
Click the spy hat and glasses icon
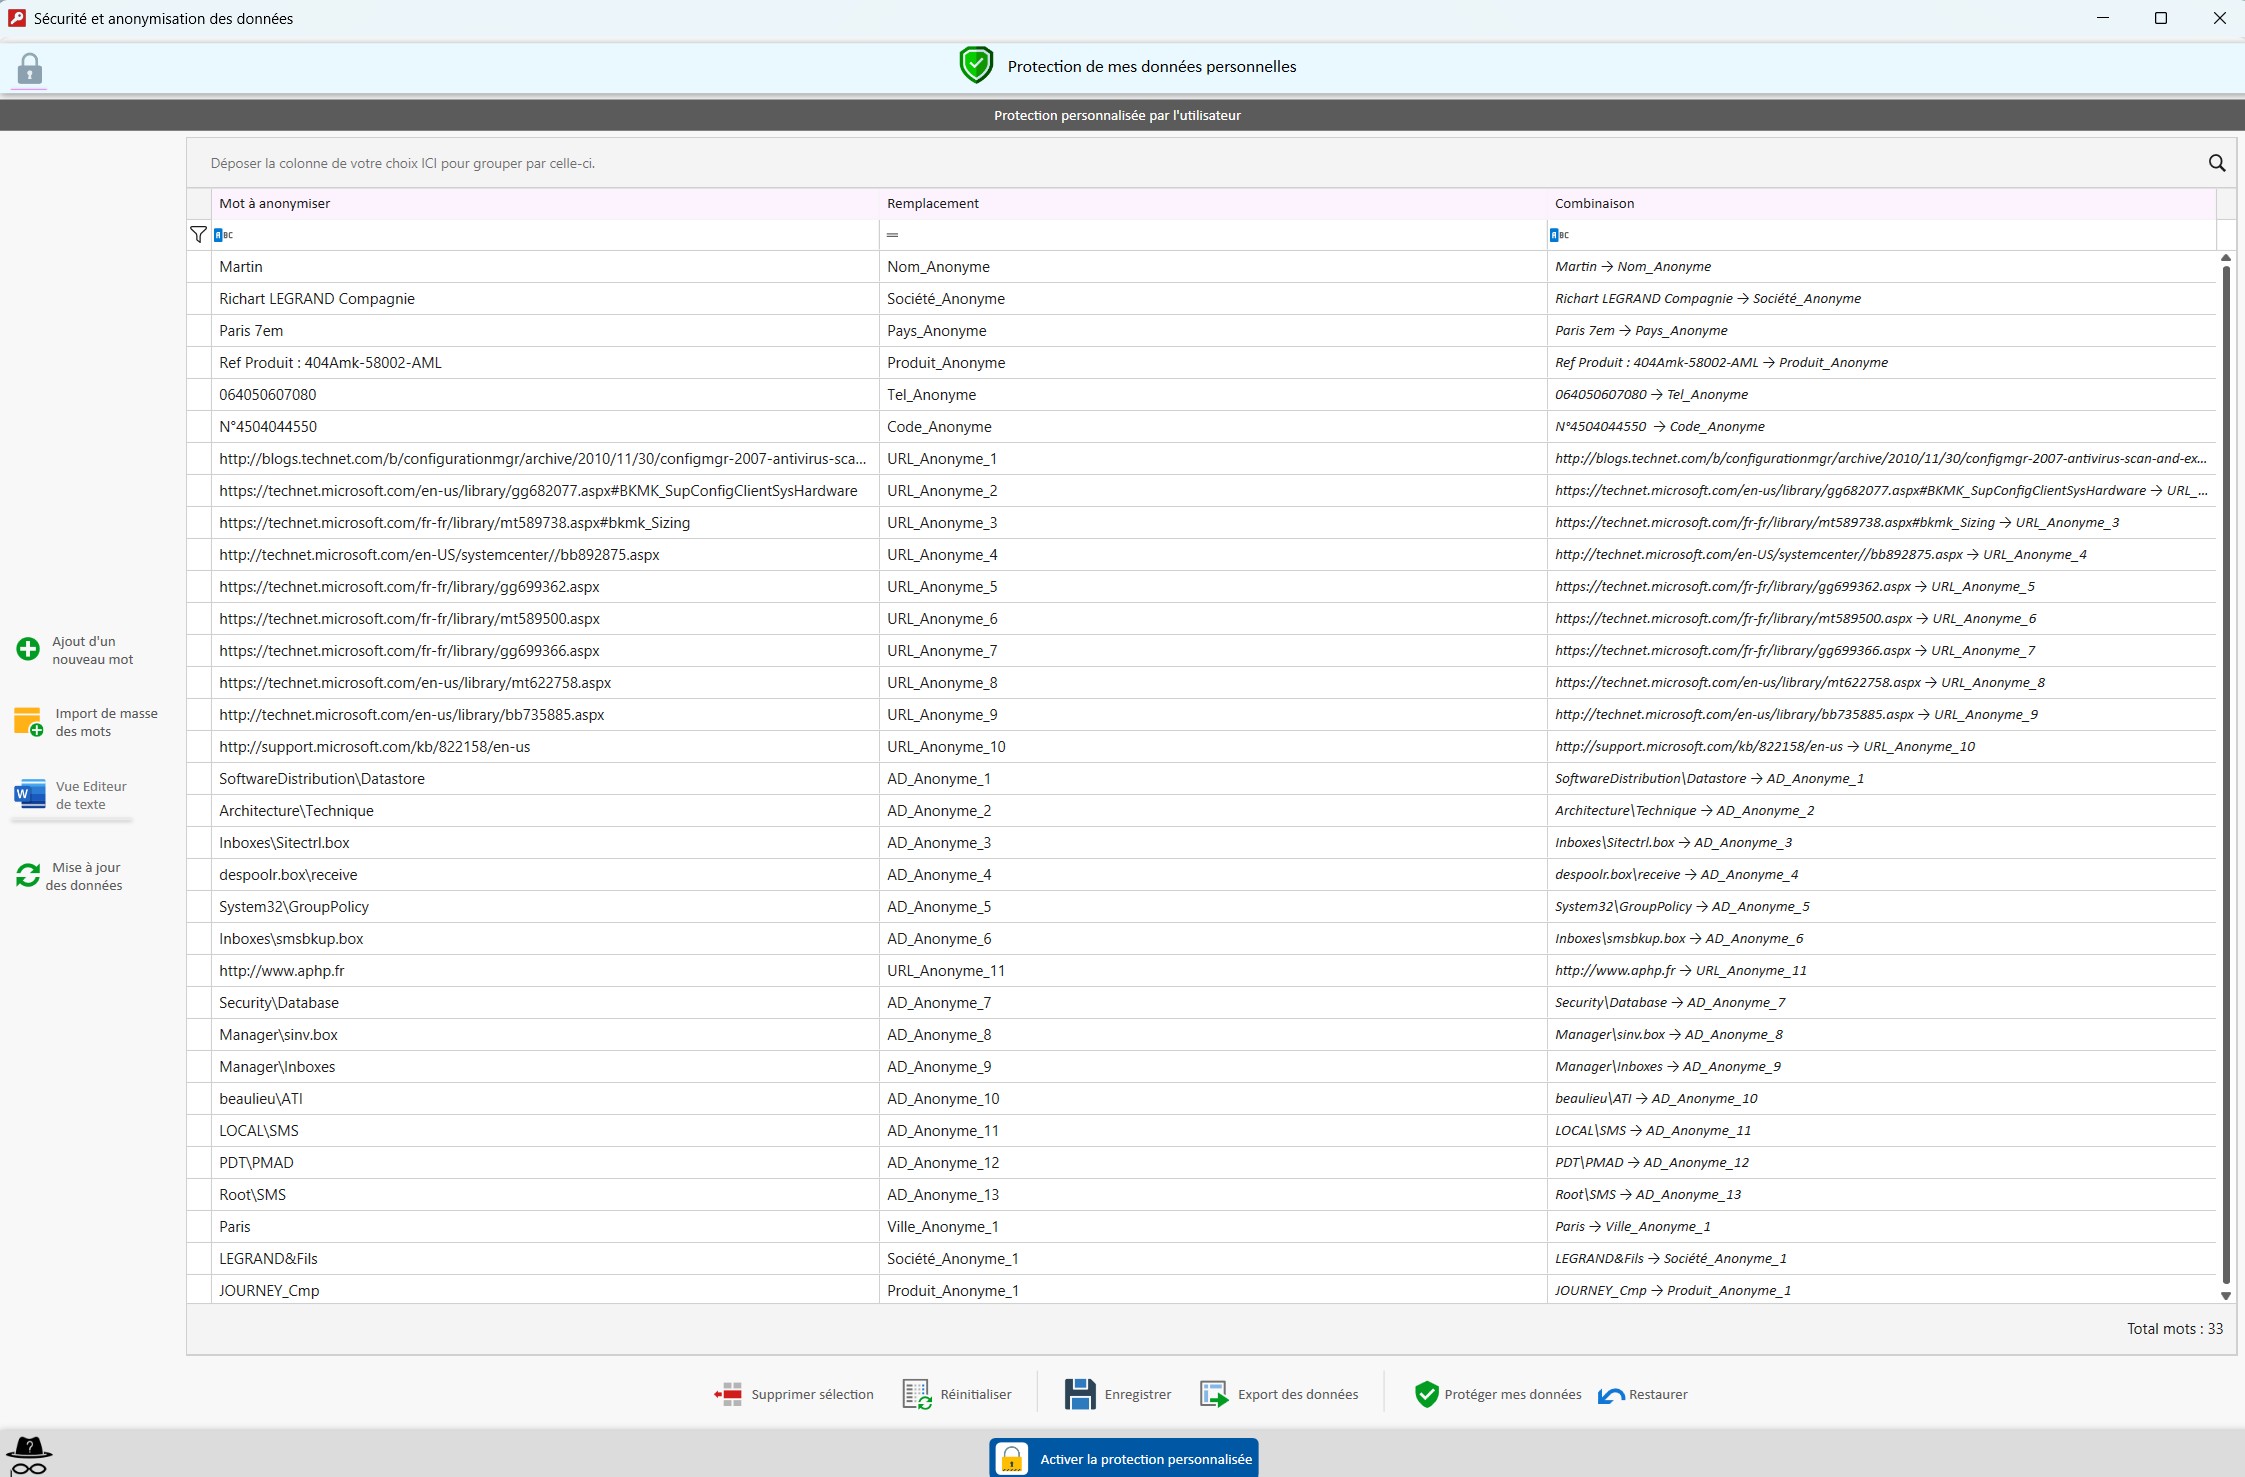(29, 1455)
